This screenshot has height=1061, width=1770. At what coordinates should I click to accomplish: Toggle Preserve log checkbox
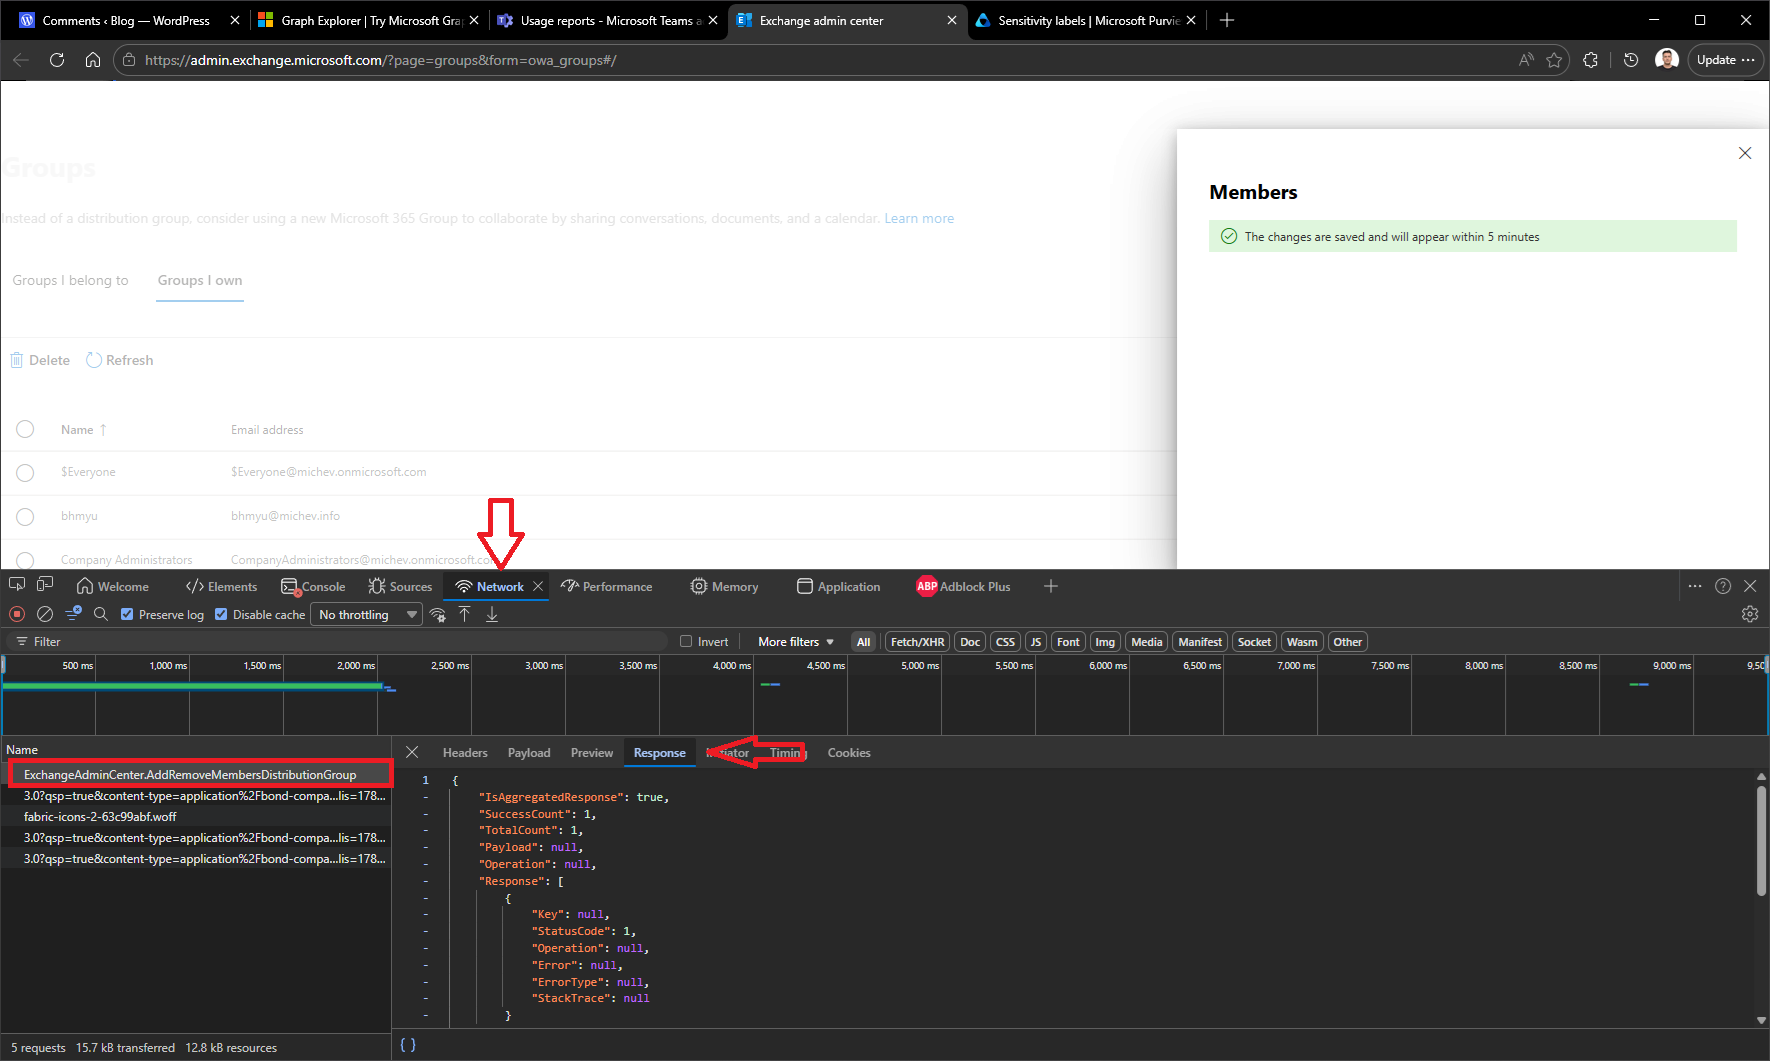[127, 614]
